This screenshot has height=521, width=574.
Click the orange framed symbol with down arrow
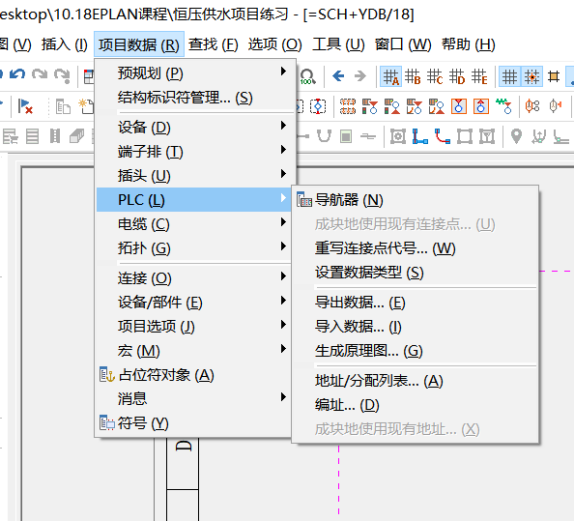(459, 107)
